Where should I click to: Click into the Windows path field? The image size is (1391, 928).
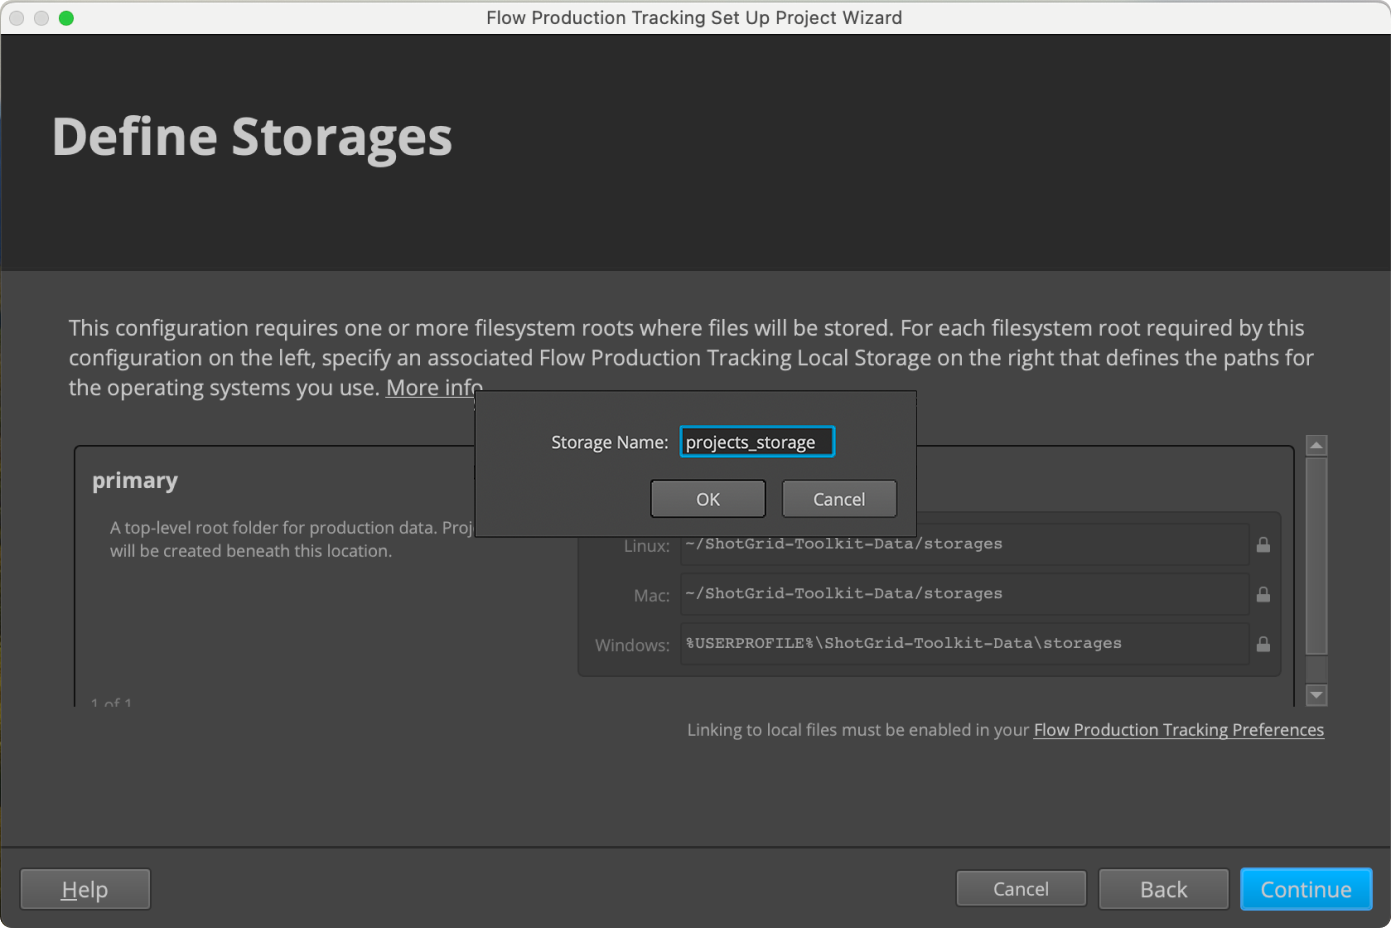964,644
